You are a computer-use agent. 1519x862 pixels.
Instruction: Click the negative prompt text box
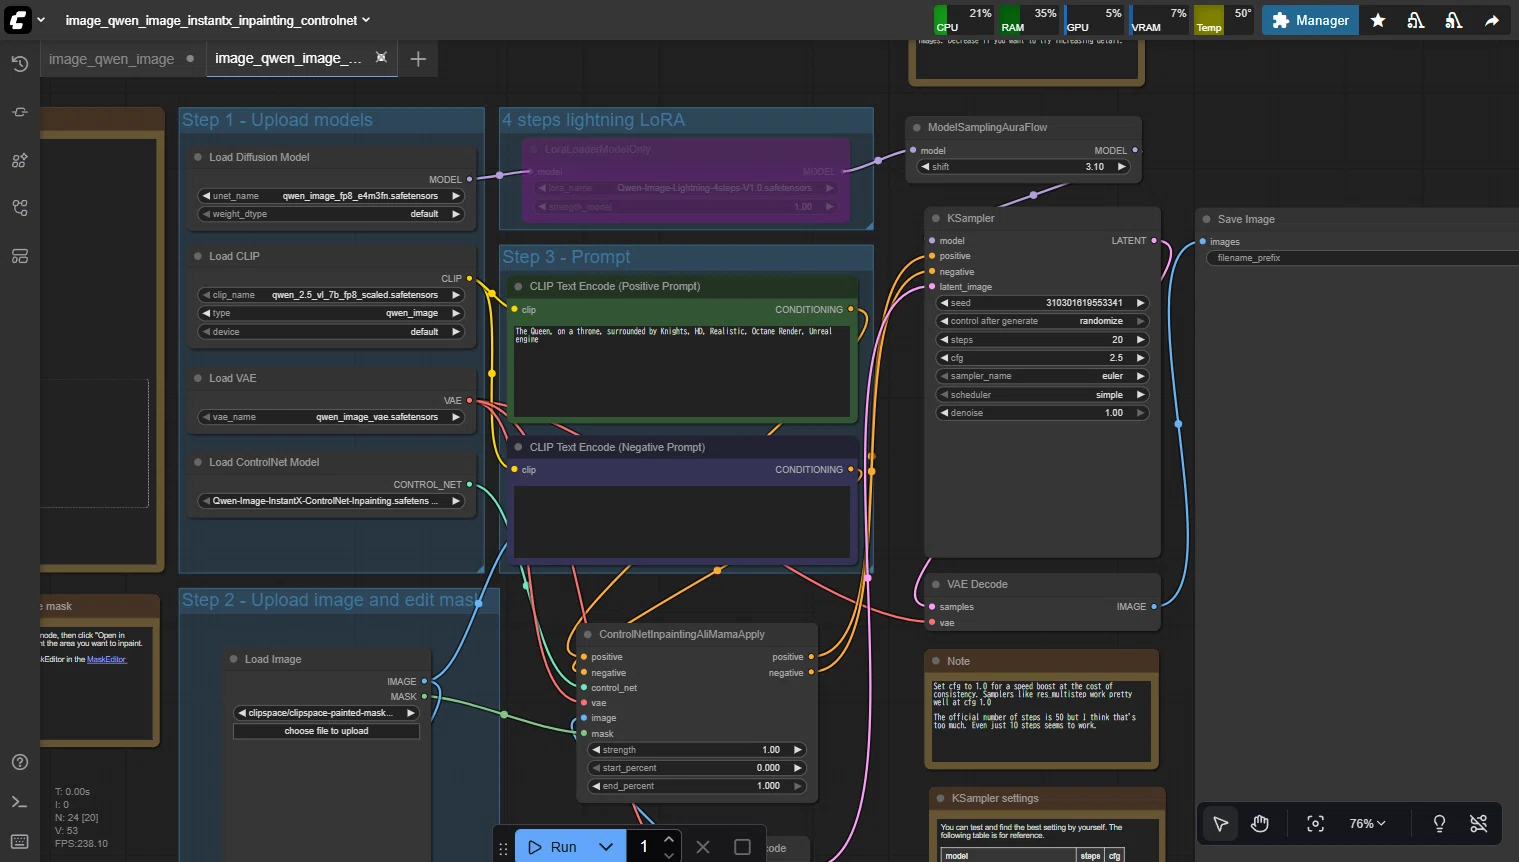(681, 520)
